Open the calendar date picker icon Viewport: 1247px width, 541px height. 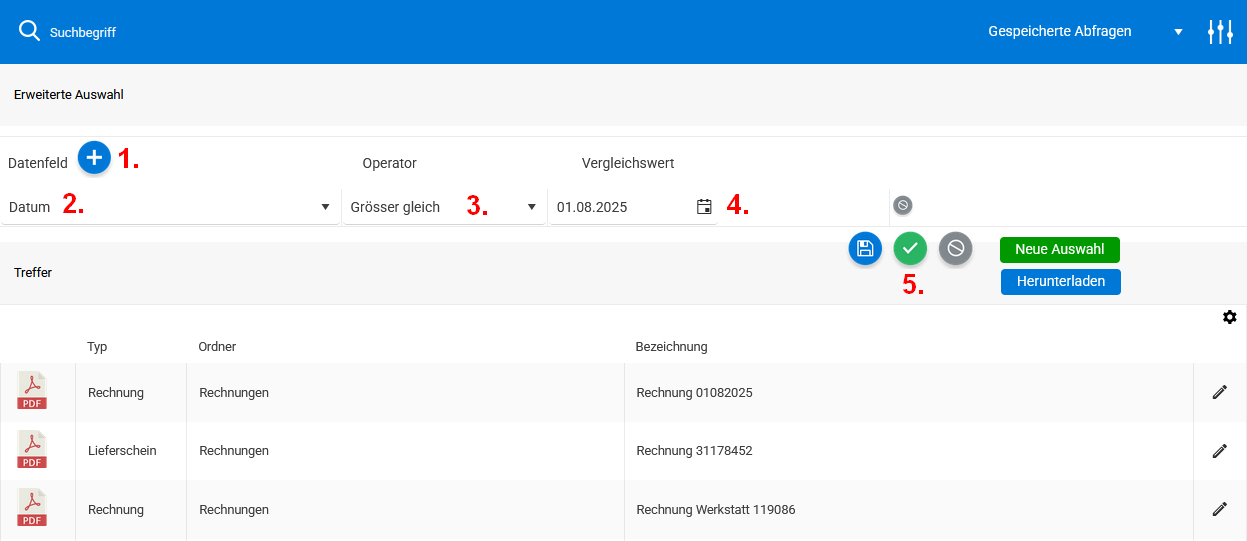click(704, 207)
